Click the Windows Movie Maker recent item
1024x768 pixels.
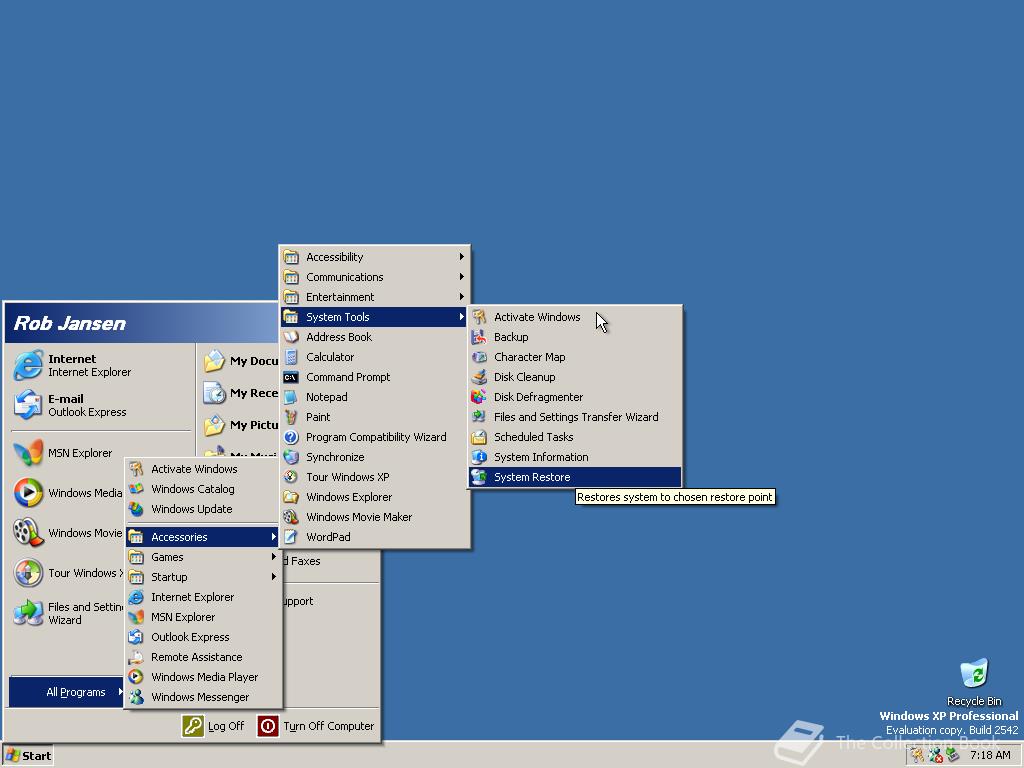68,533
